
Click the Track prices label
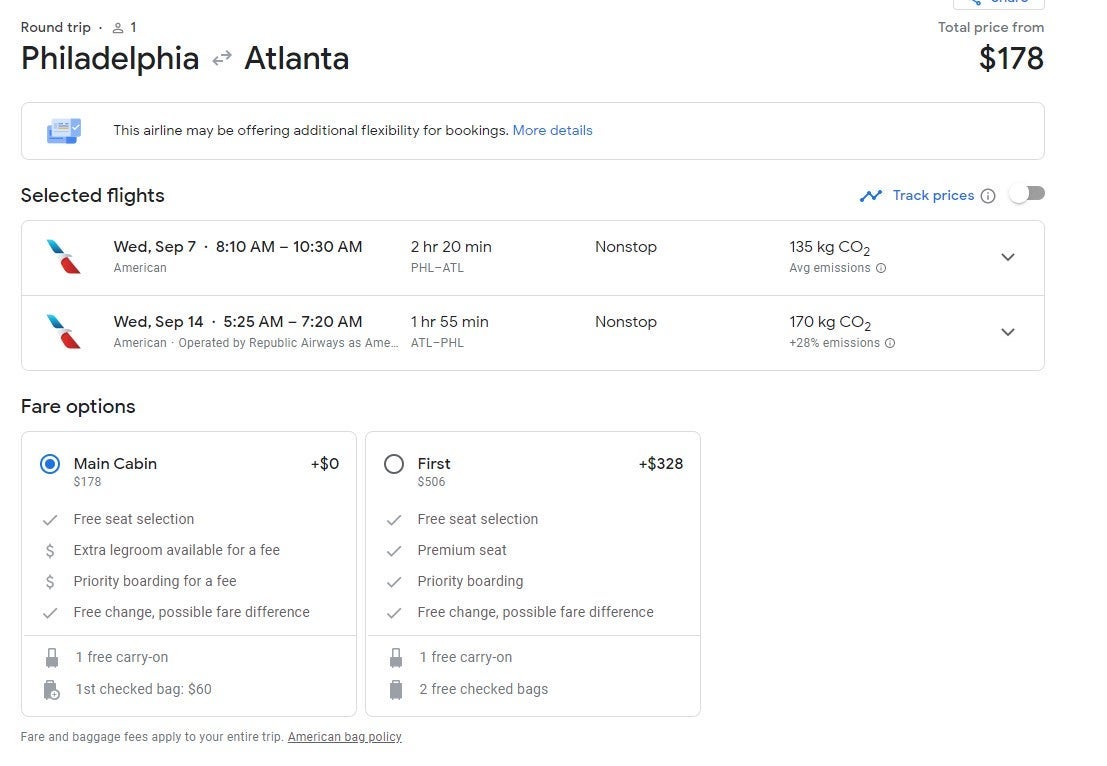933,196
